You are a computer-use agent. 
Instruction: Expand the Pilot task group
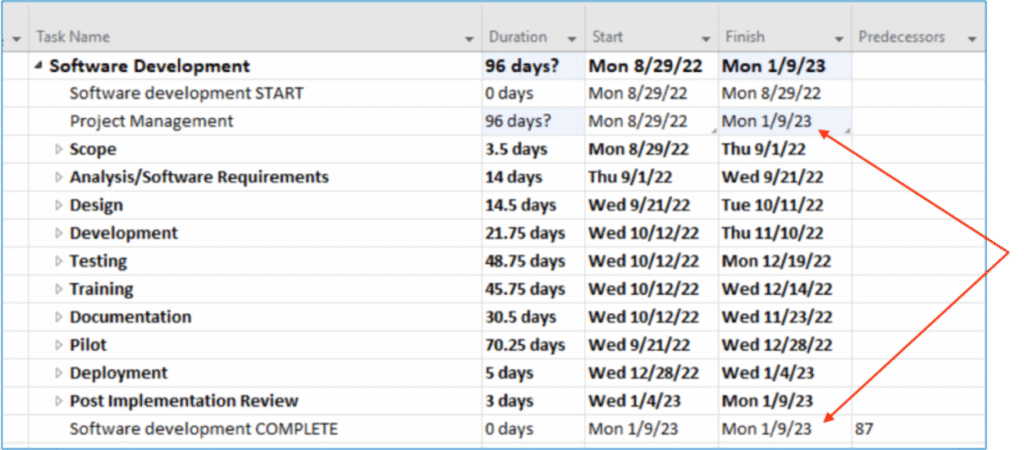click(58, 346)
